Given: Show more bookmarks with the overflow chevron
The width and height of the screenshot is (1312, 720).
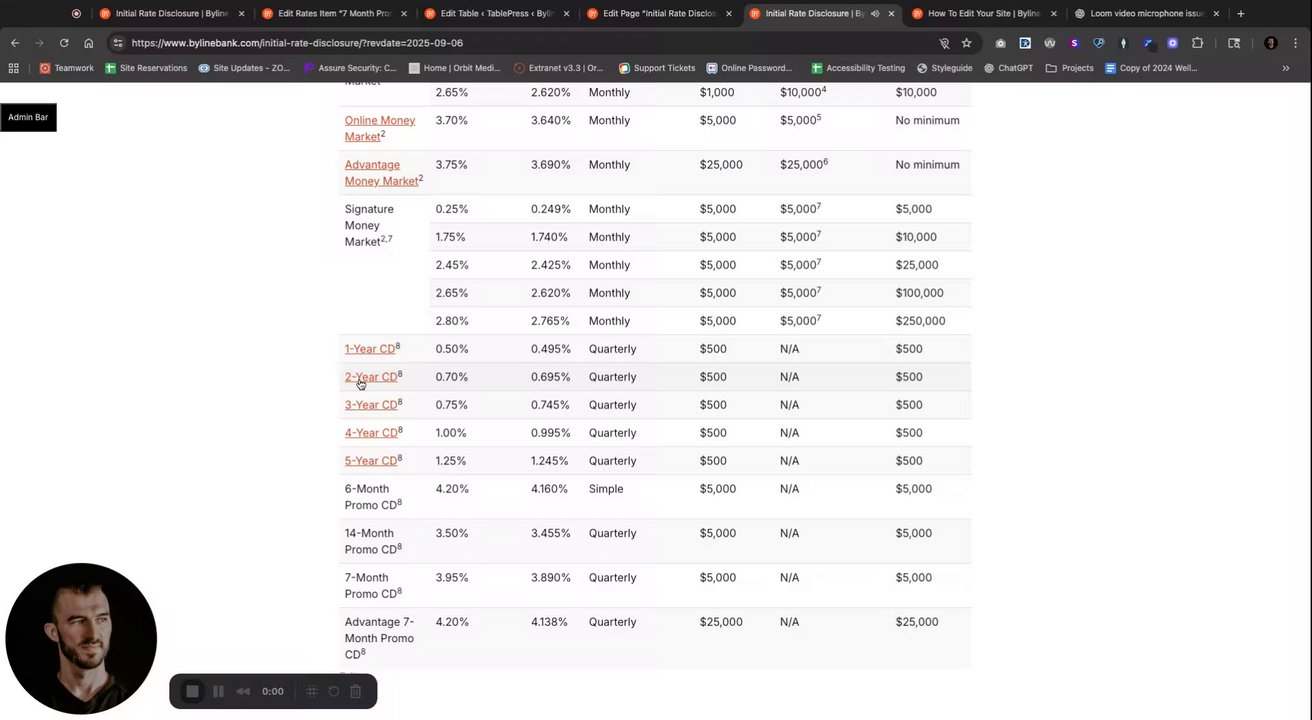Looking at the screenshot, I should pos(1285,68).
